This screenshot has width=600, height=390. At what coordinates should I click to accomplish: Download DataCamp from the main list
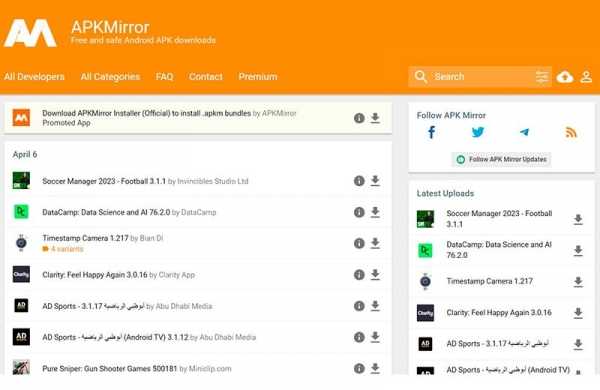tap(375, 212)
